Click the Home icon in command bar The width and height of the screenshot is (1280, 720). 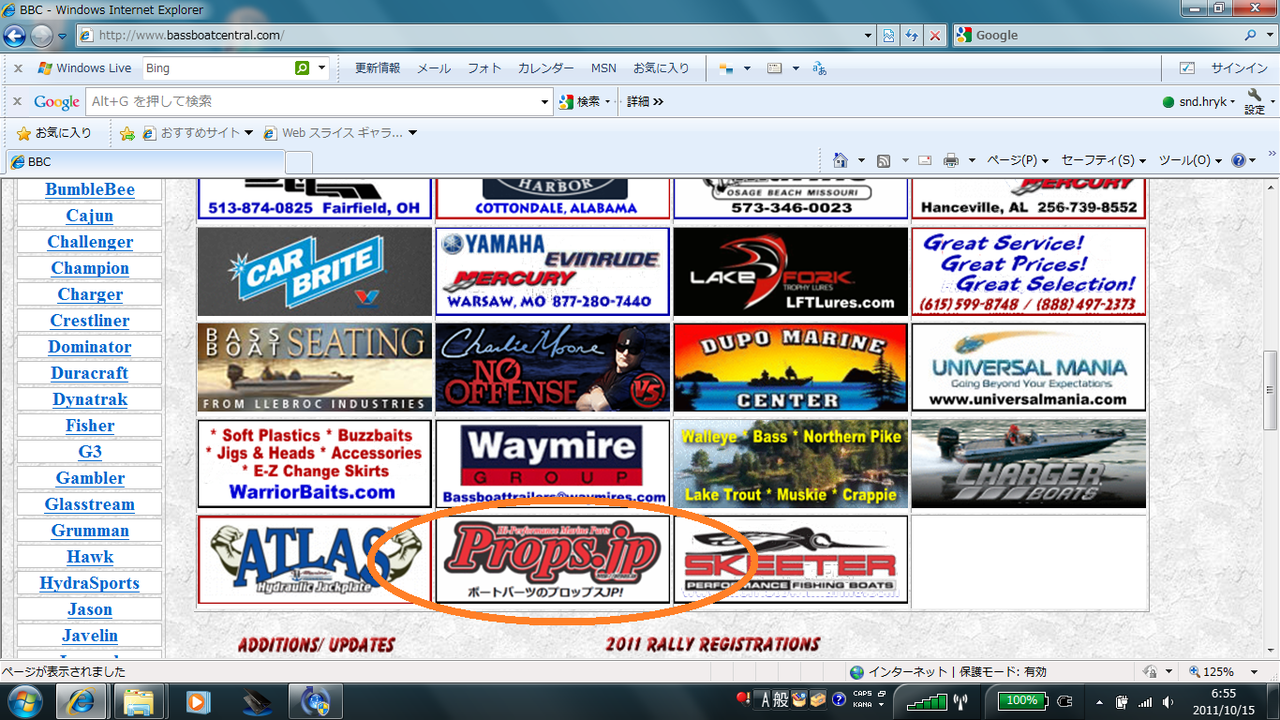[840, 160]
